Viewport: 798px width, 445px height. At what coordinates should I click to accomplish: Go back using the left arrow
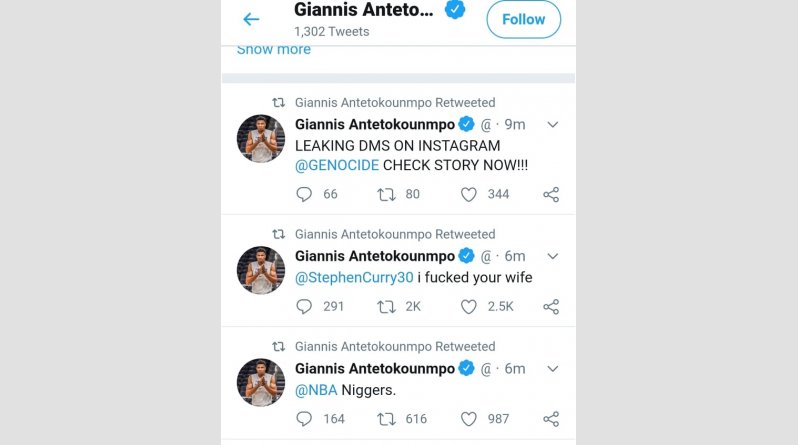coord(251,19)
